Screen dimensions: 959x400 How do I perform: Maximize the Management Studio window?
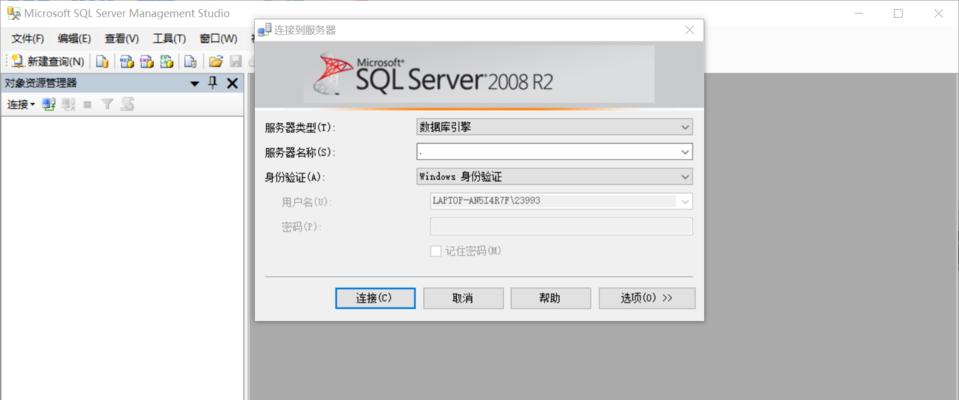[898, 13]
